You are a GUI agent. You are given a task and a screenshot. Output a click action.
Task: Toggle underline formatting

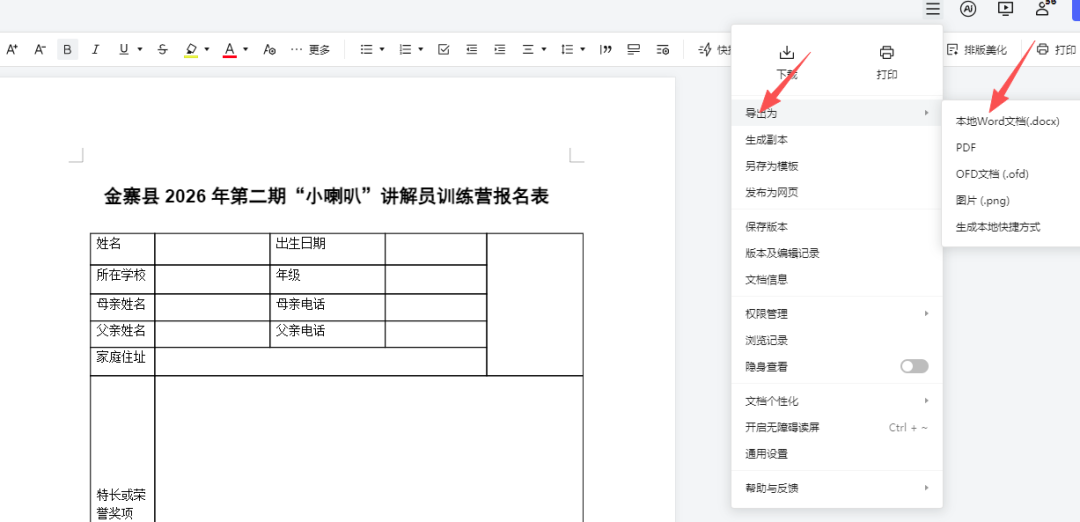click(x=124, y=50)
